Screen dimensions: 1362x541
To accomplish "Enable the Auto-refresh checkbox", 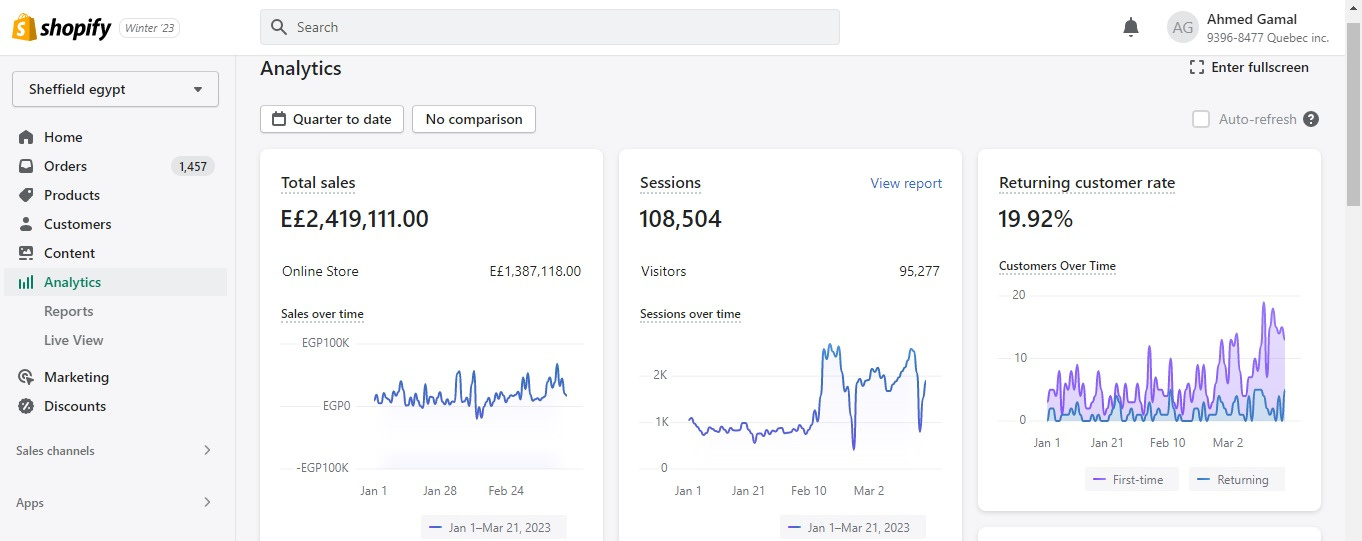I will pos(1201,119).
